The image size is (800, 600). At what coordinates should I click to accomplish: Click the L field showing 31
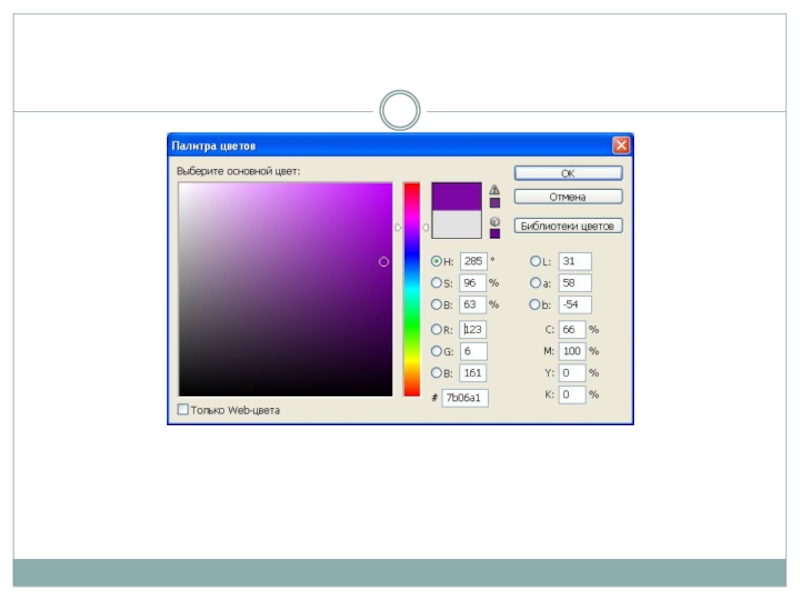[x=575, y=261]
